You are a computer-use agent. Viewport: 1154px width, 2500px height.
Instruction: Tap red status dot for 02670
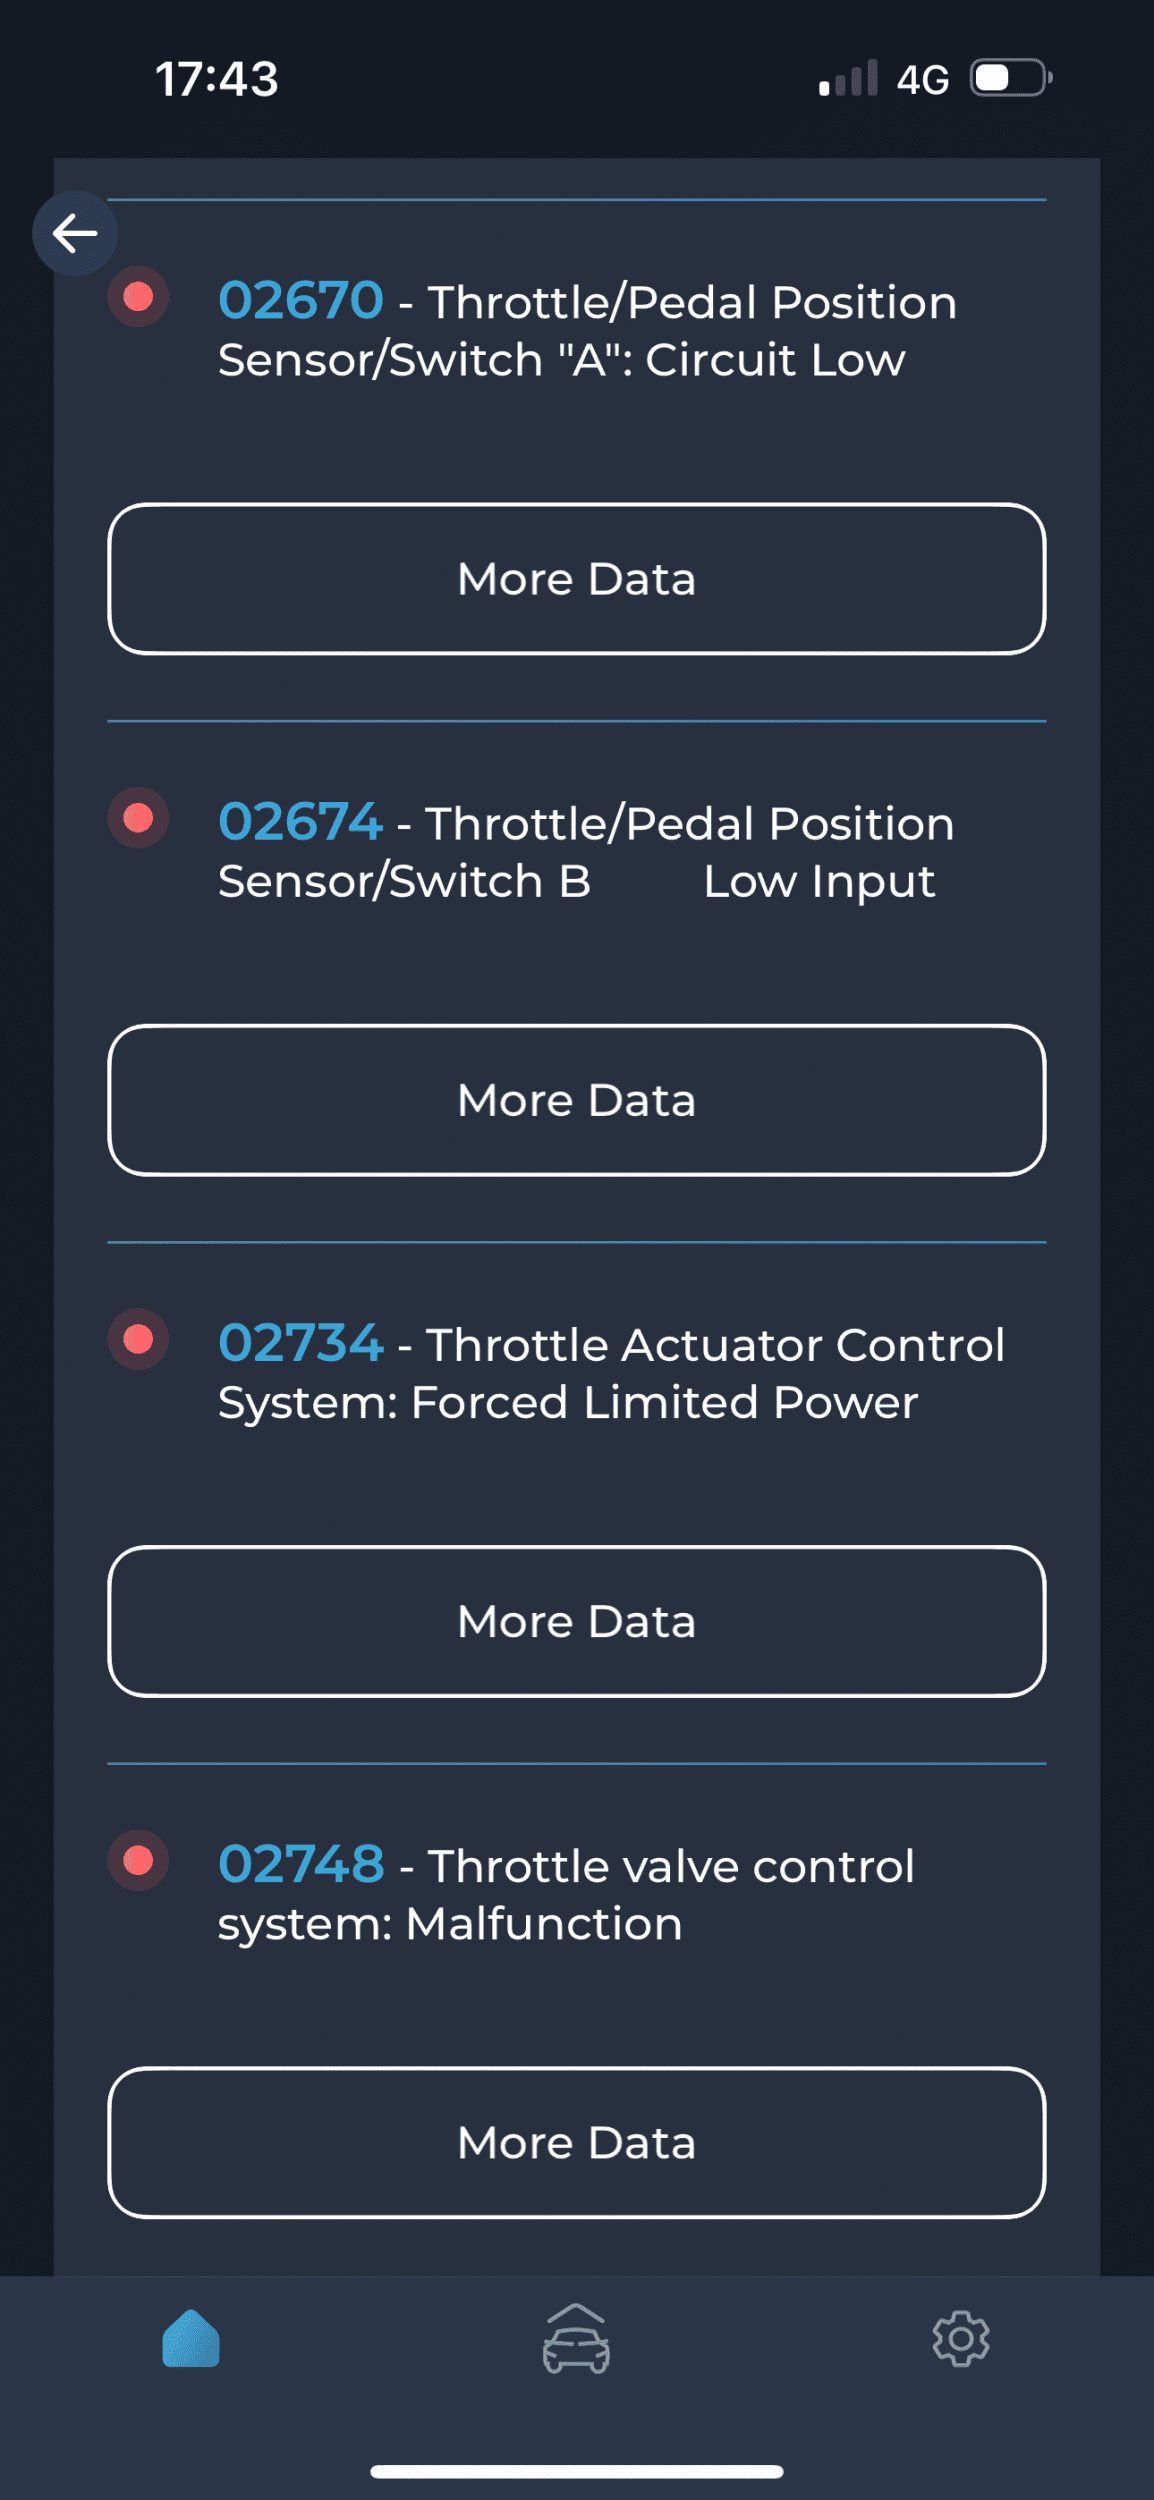tap(138, 297)
